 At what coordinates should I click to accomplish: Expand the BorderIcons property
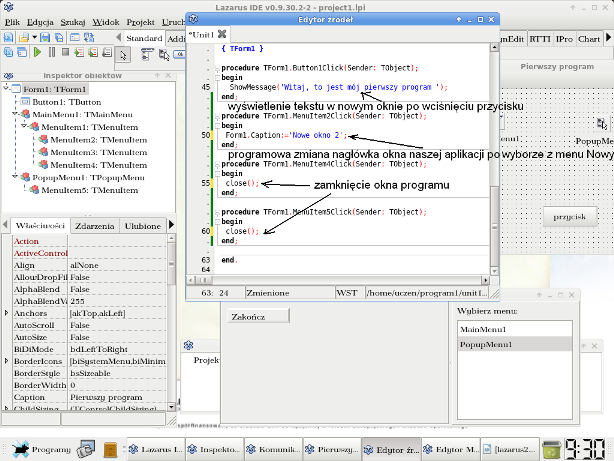click(x=6, y=361)
